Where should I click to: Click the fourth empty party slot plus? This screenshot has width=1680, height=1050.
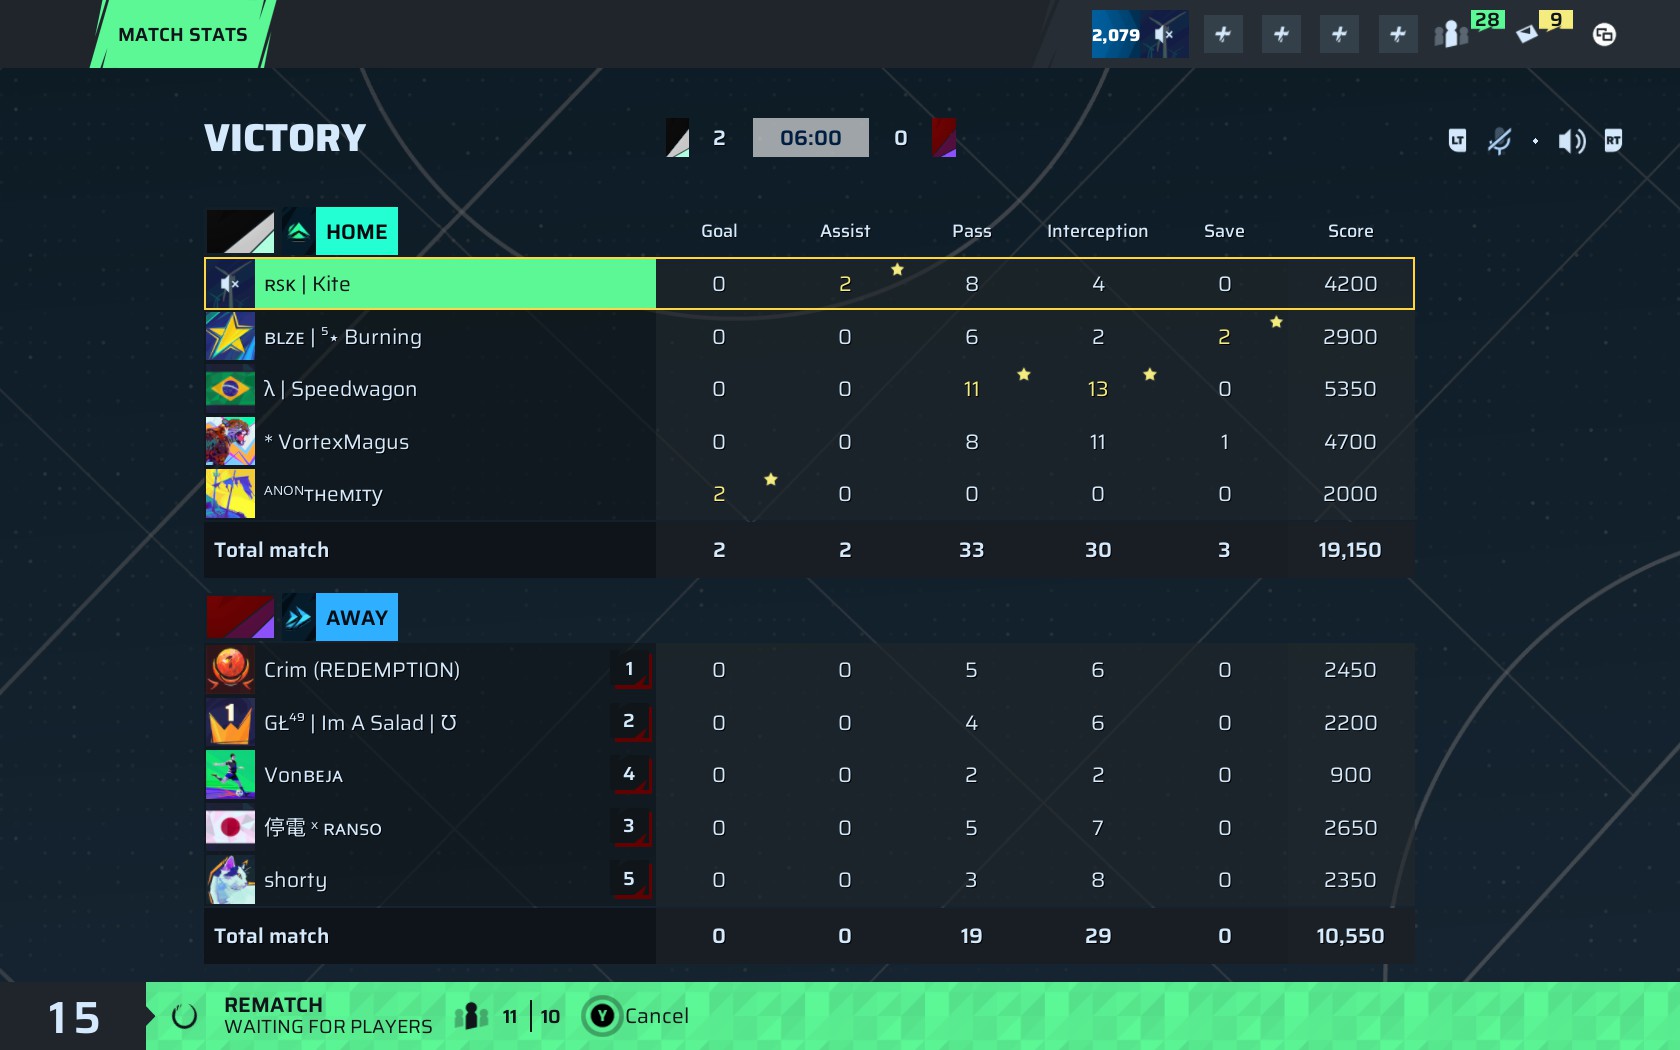[1398, 34]
